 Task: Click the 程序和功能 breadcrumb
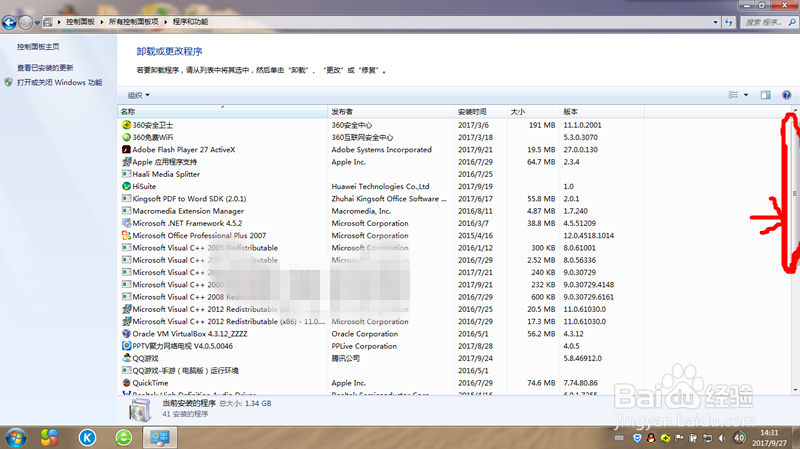pyautogui.click(x=190, y=22)
